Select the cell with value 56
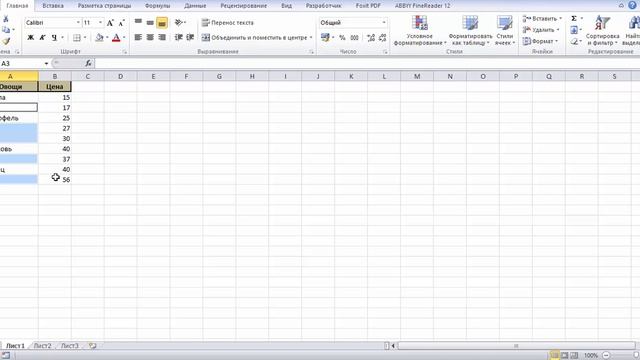This screenshot has height=360, width=640. [55, 180]
